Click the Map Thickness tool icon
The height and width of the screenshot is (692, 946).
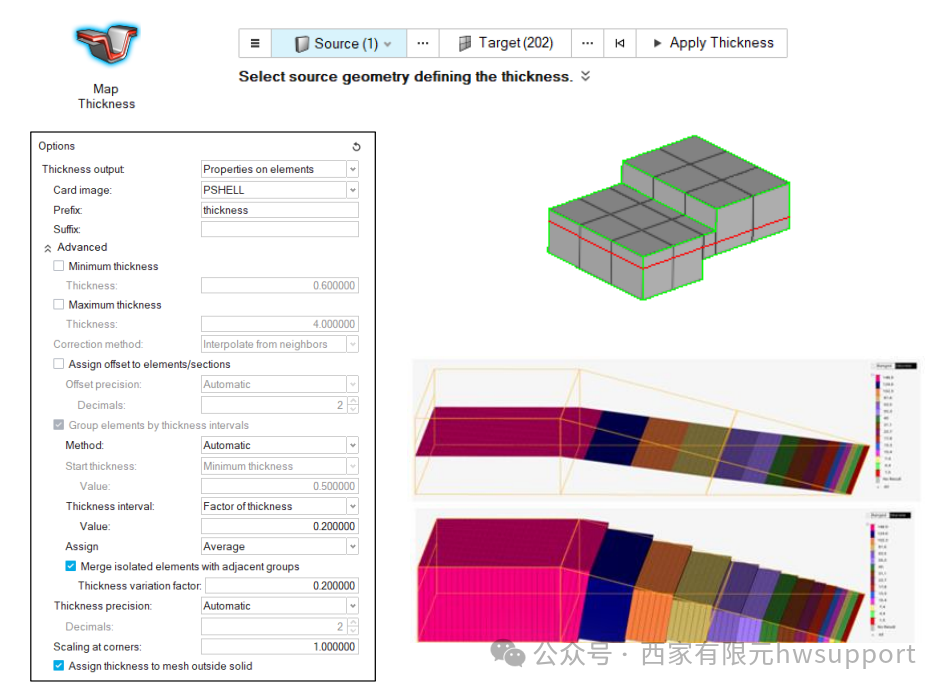(x=107, y=44)
